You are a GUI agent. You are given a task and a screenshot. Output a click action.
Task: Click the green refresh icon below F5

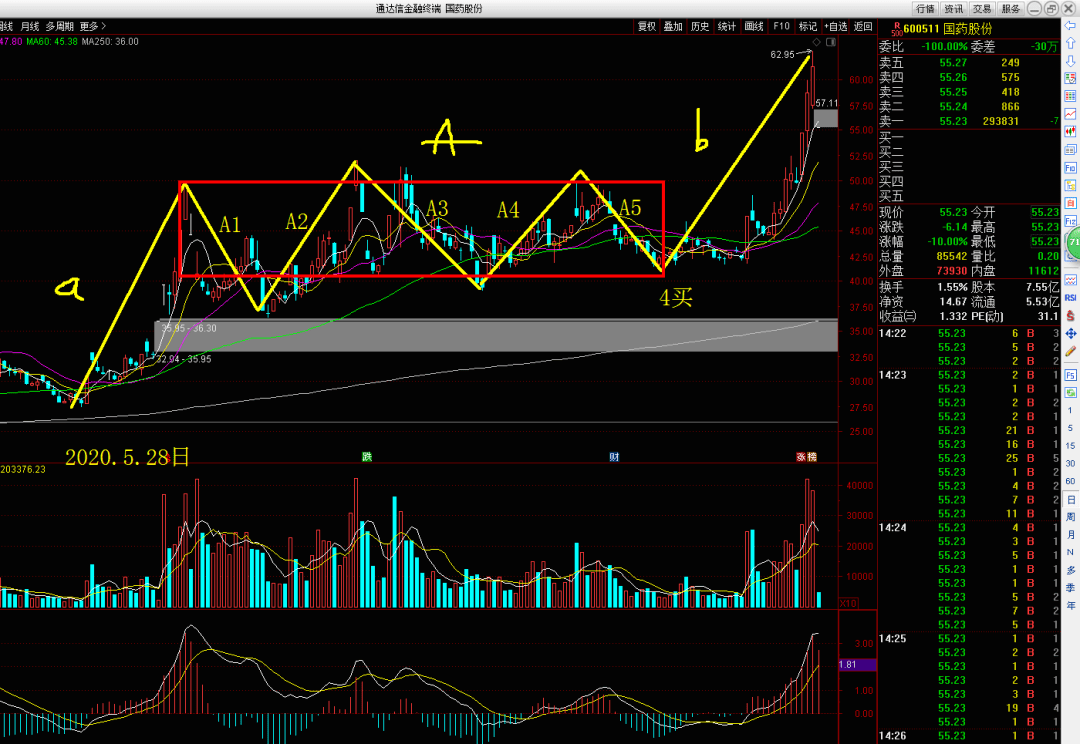pyautogui.click(x=1070, y=393)
